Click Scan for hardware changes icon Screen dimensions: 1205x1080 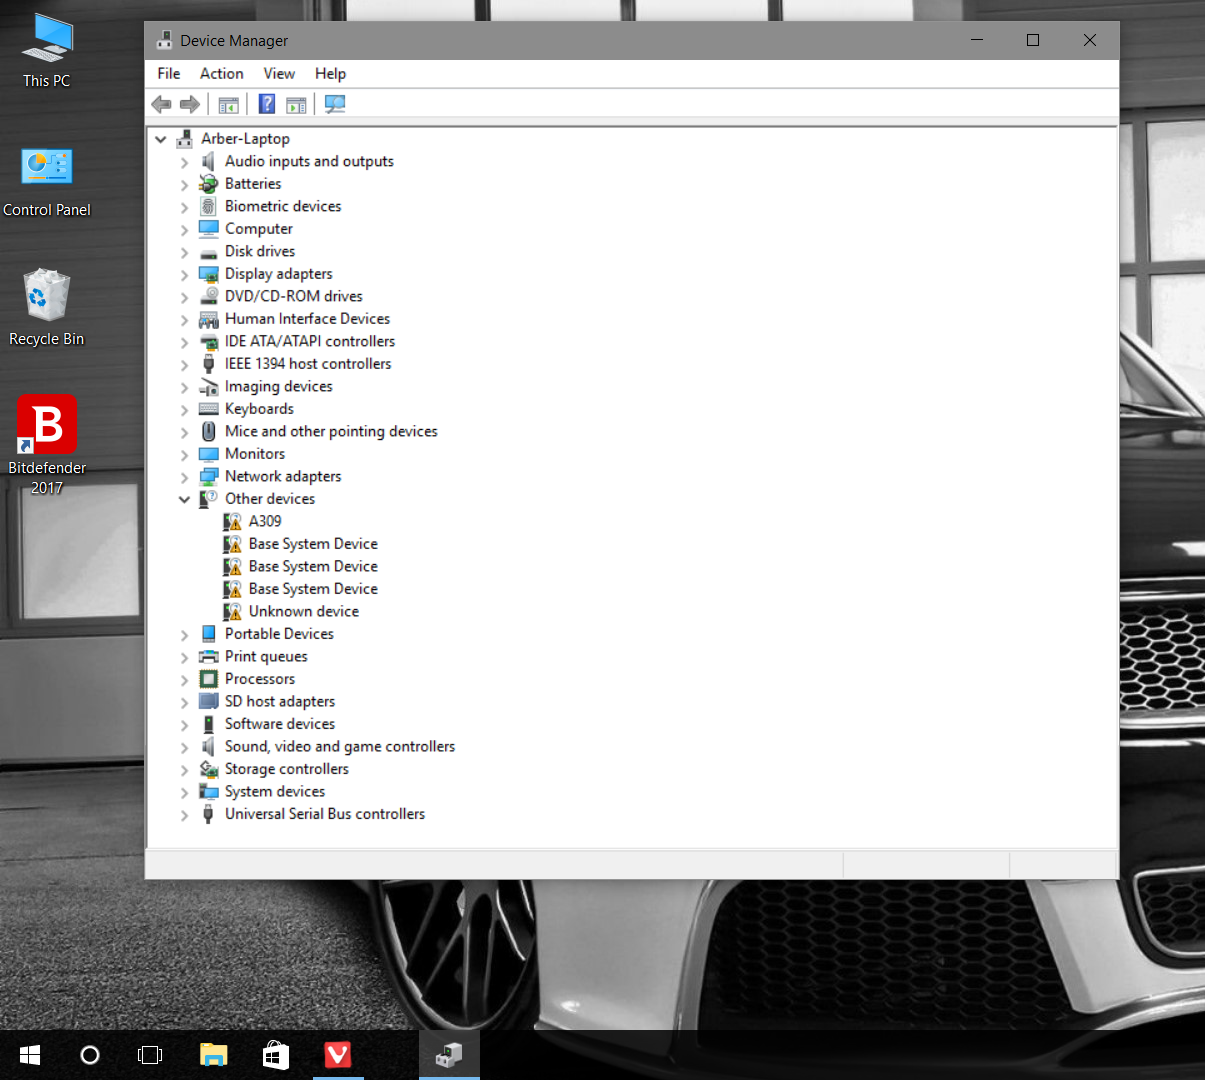click(x=335, y=104)
